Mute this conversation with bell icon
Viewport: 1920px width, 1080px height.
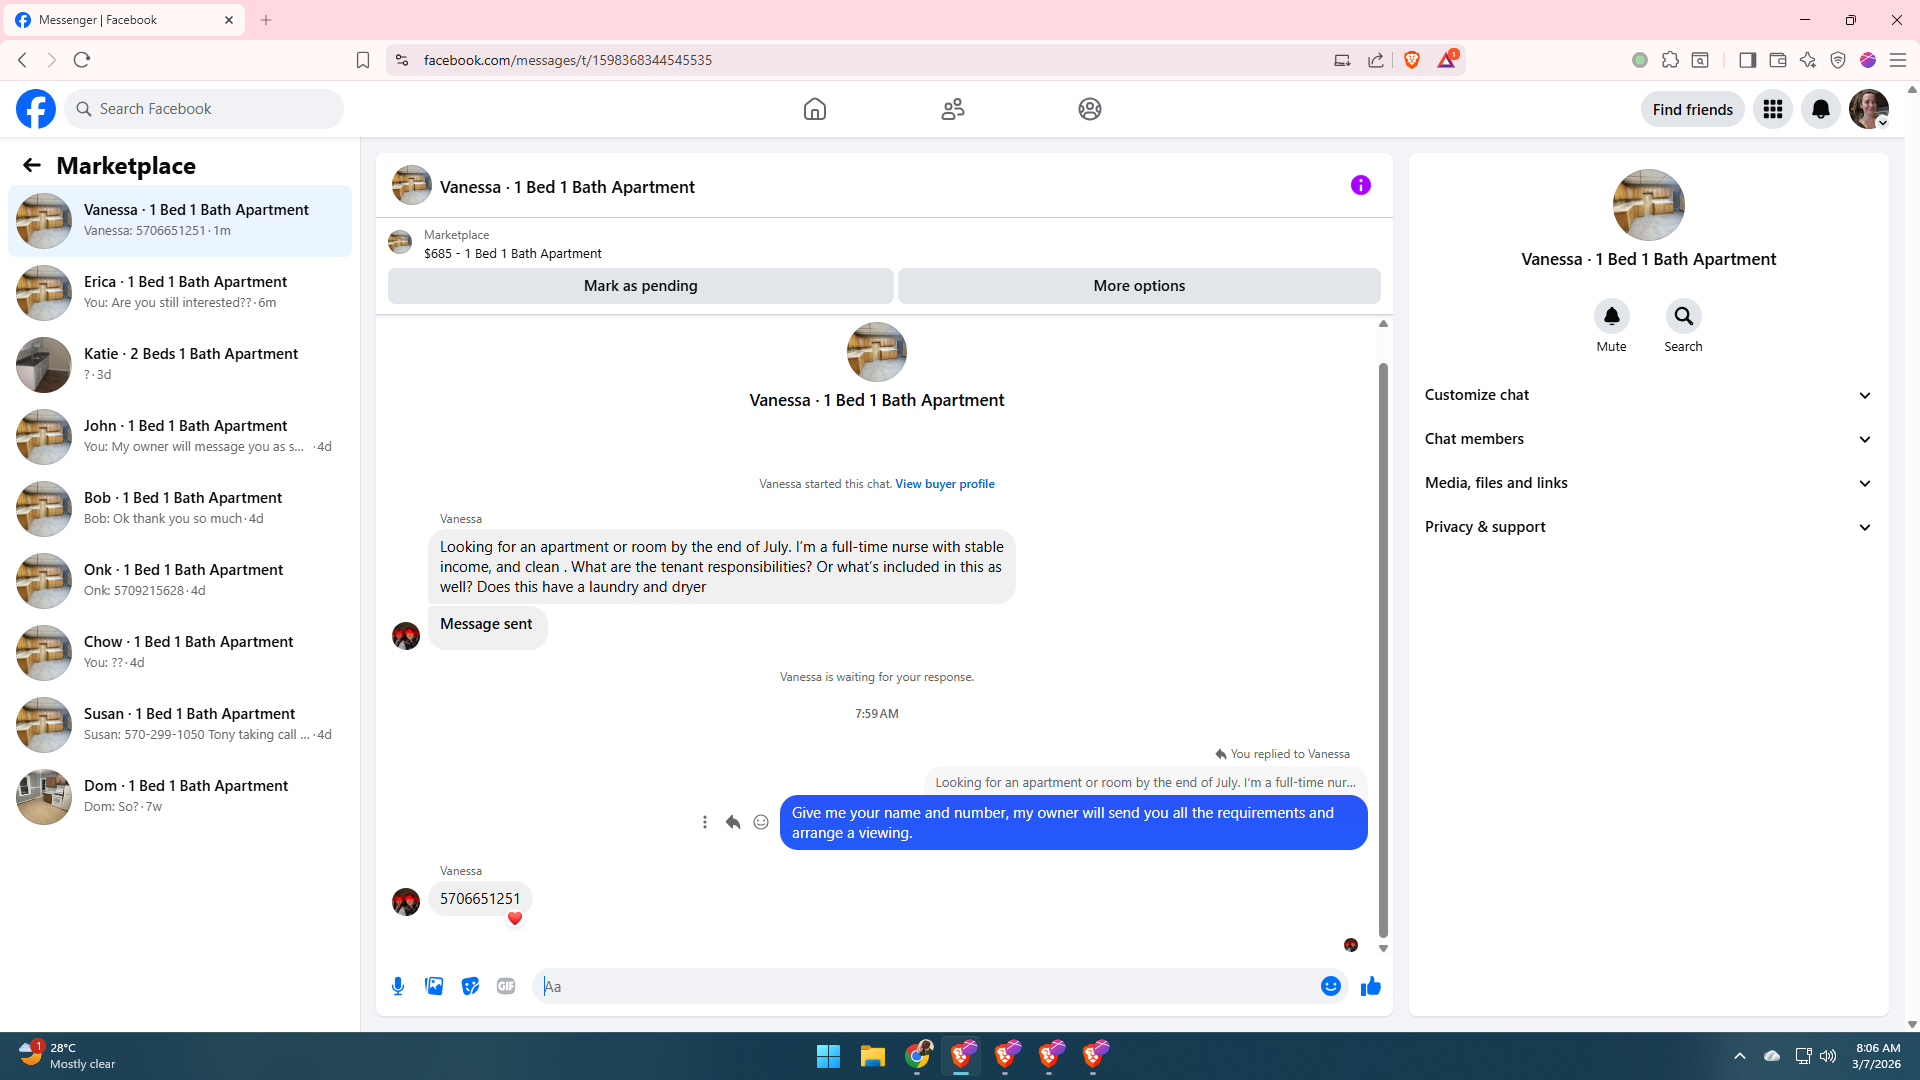coord(1612,316)
